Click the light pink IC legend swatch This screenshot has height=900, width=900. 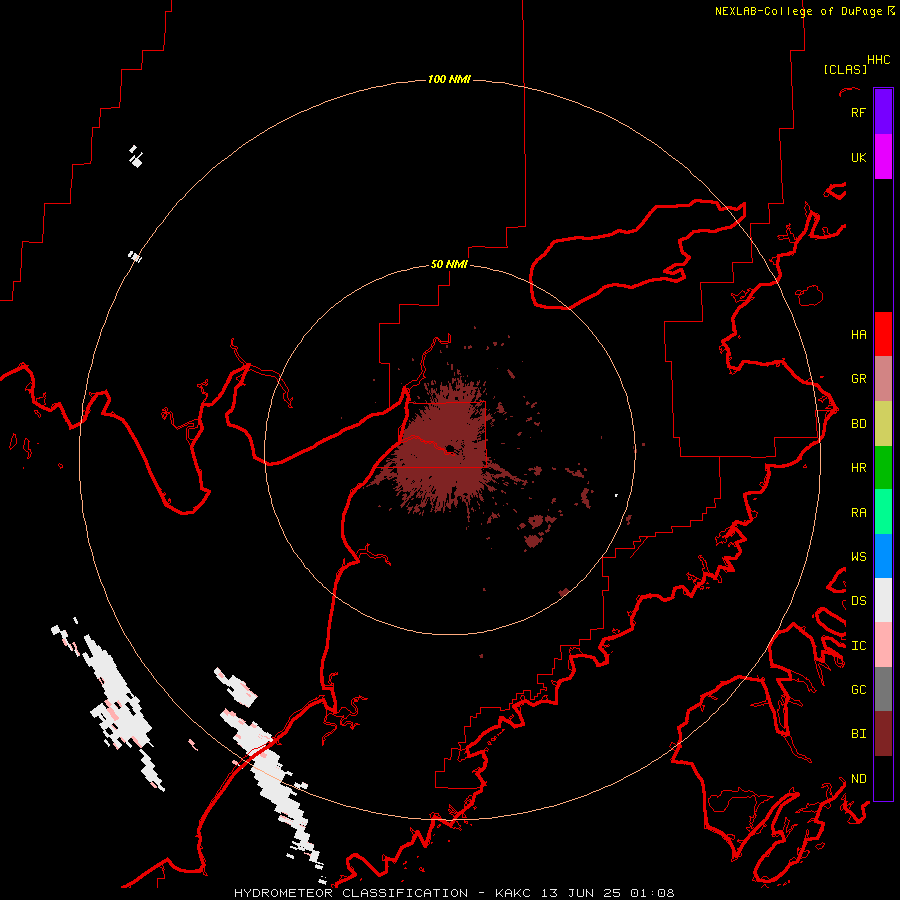click(x=883, y=645)
